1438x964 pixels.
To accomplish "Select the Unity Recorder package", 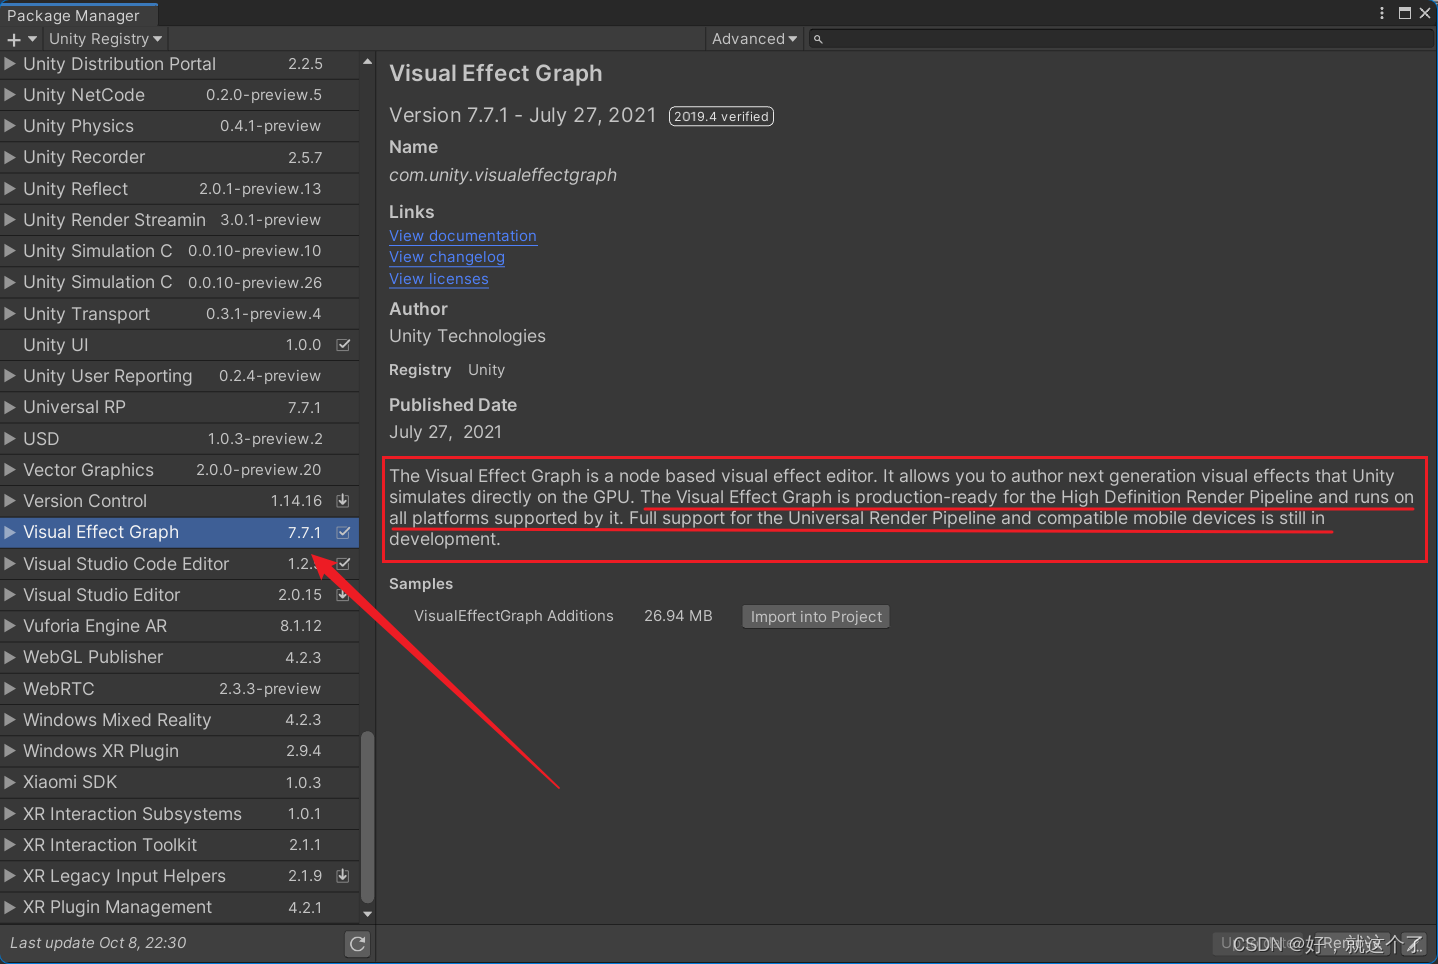I will (x=179, y=157).
